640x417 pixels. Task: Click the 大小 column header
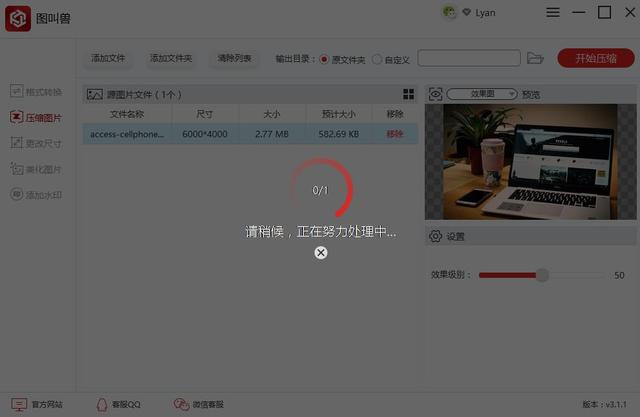pyautogui.click(x=272, y=114)
